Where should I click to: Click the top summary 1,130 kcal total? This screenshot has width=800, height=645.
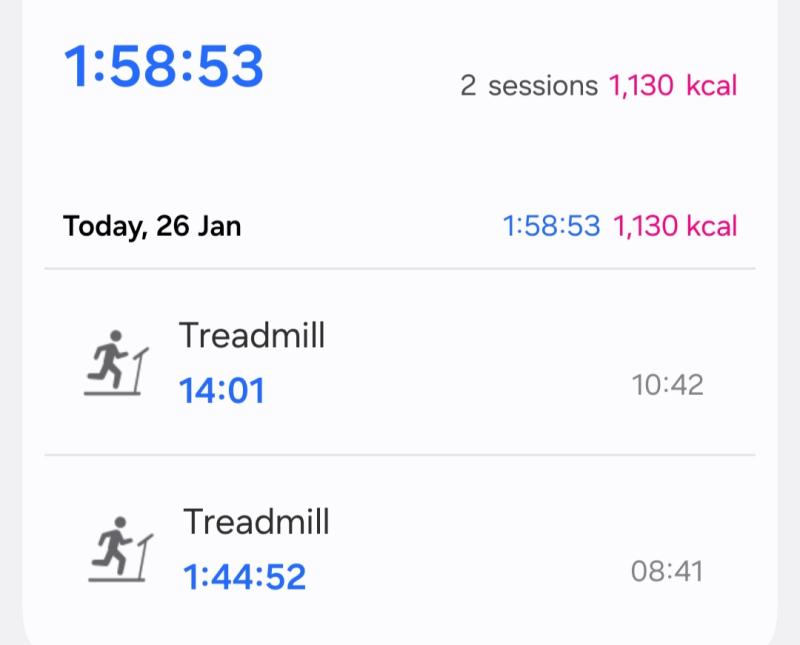[x=673, y=86]
